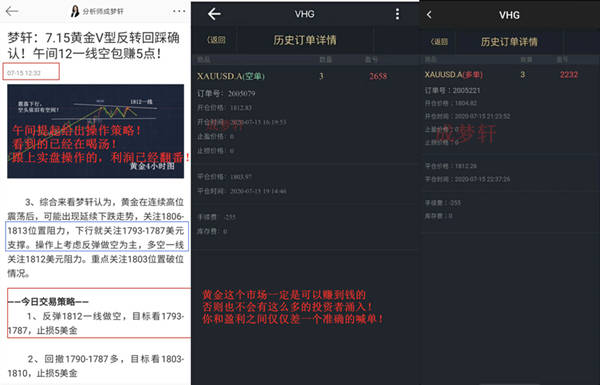Image resolution: width=600 pixels, height=385 pixels.
Task: Click the 手续费 line in the right order
Action: pos(443,203)
